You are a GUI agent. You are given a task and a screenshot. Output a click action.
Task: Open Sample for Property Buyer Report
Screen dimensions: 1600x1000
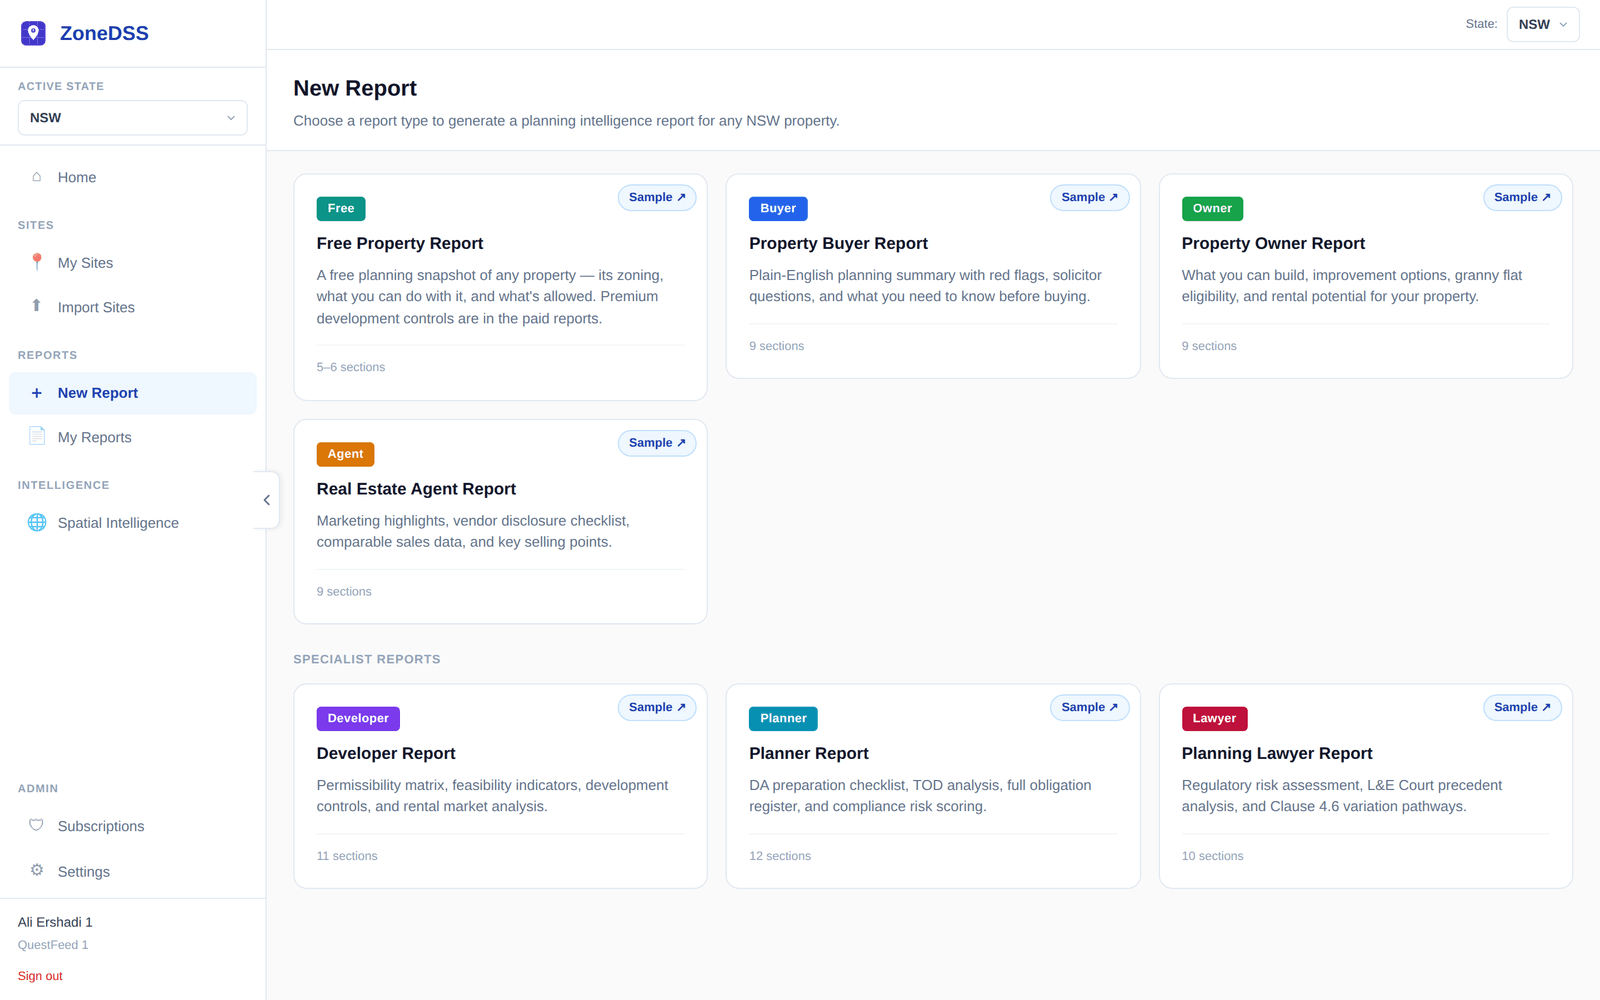click(1089, 197)
